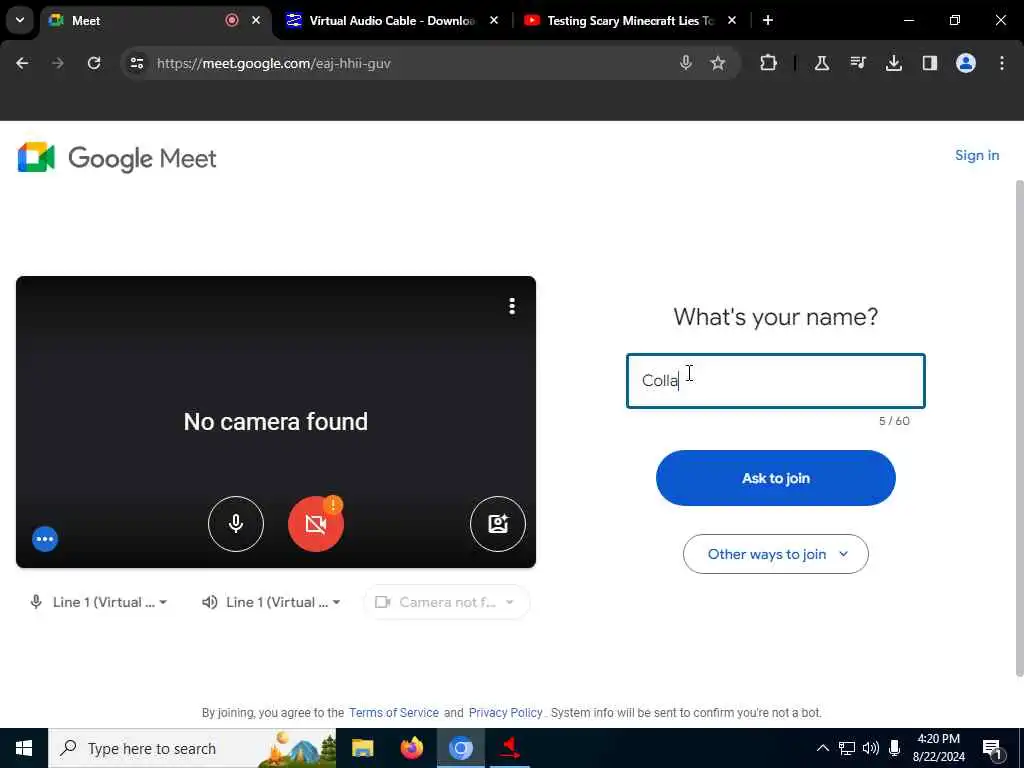Click the Sign in link
Viewport: 1024px width, 768px height.
coord(977,155)
